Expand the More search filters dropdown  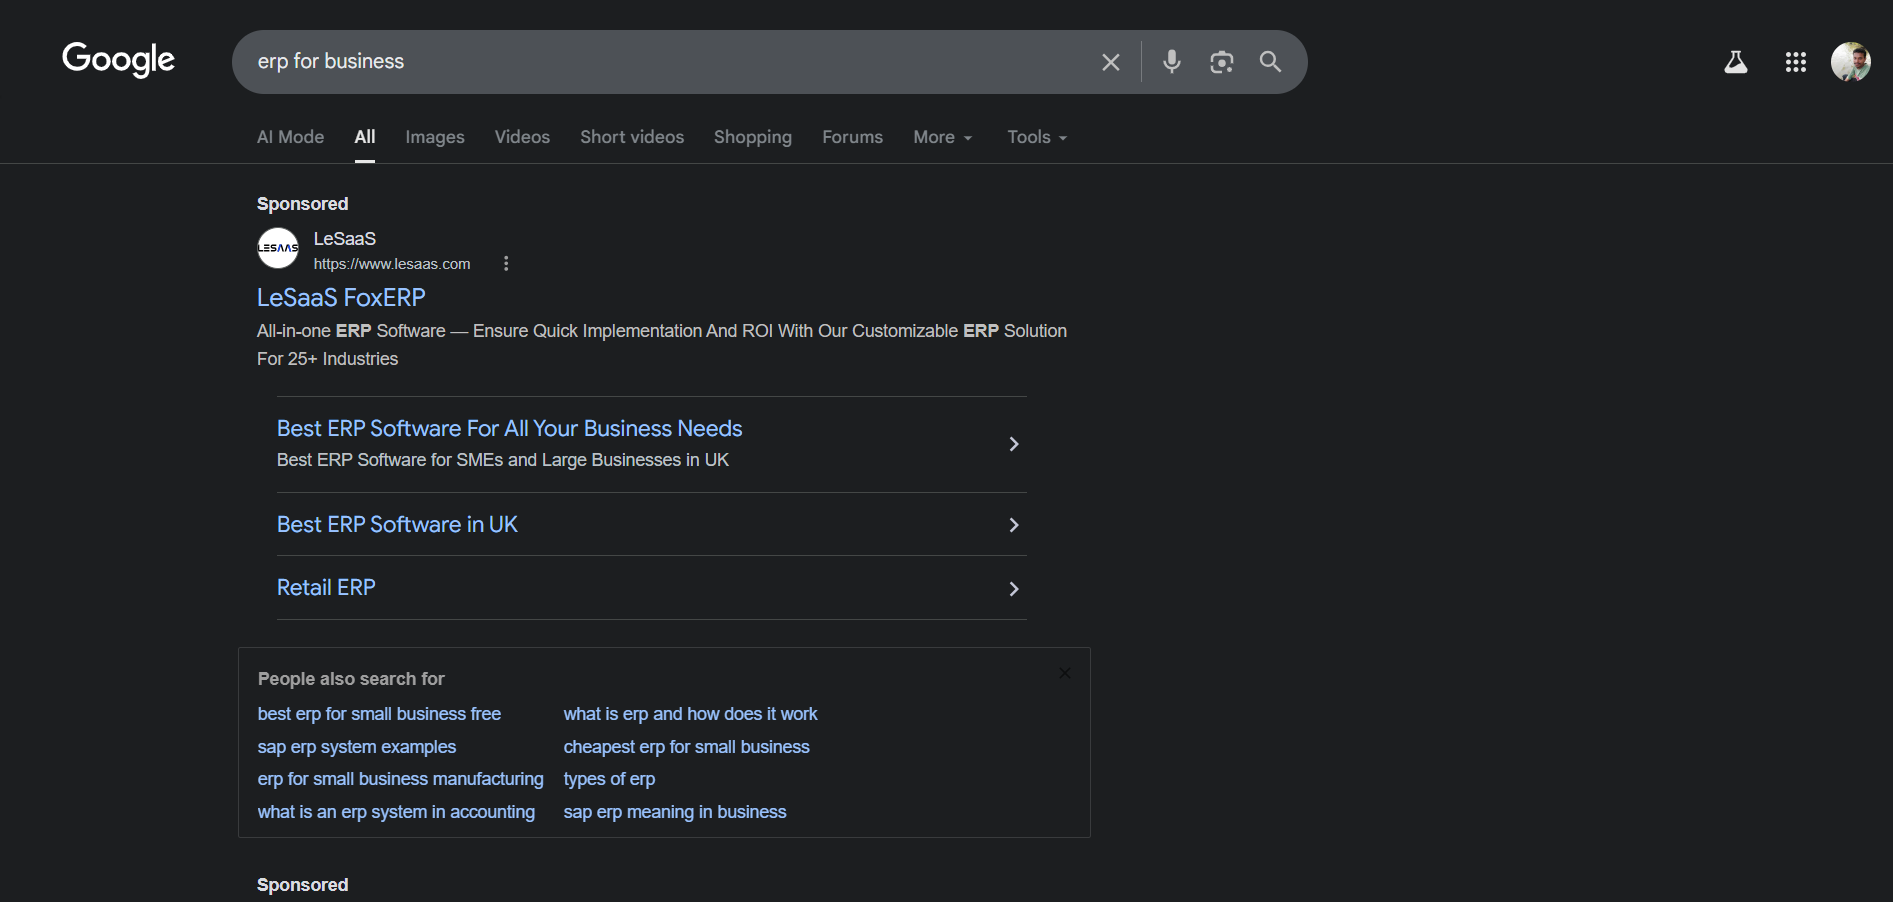click(942, 137)
